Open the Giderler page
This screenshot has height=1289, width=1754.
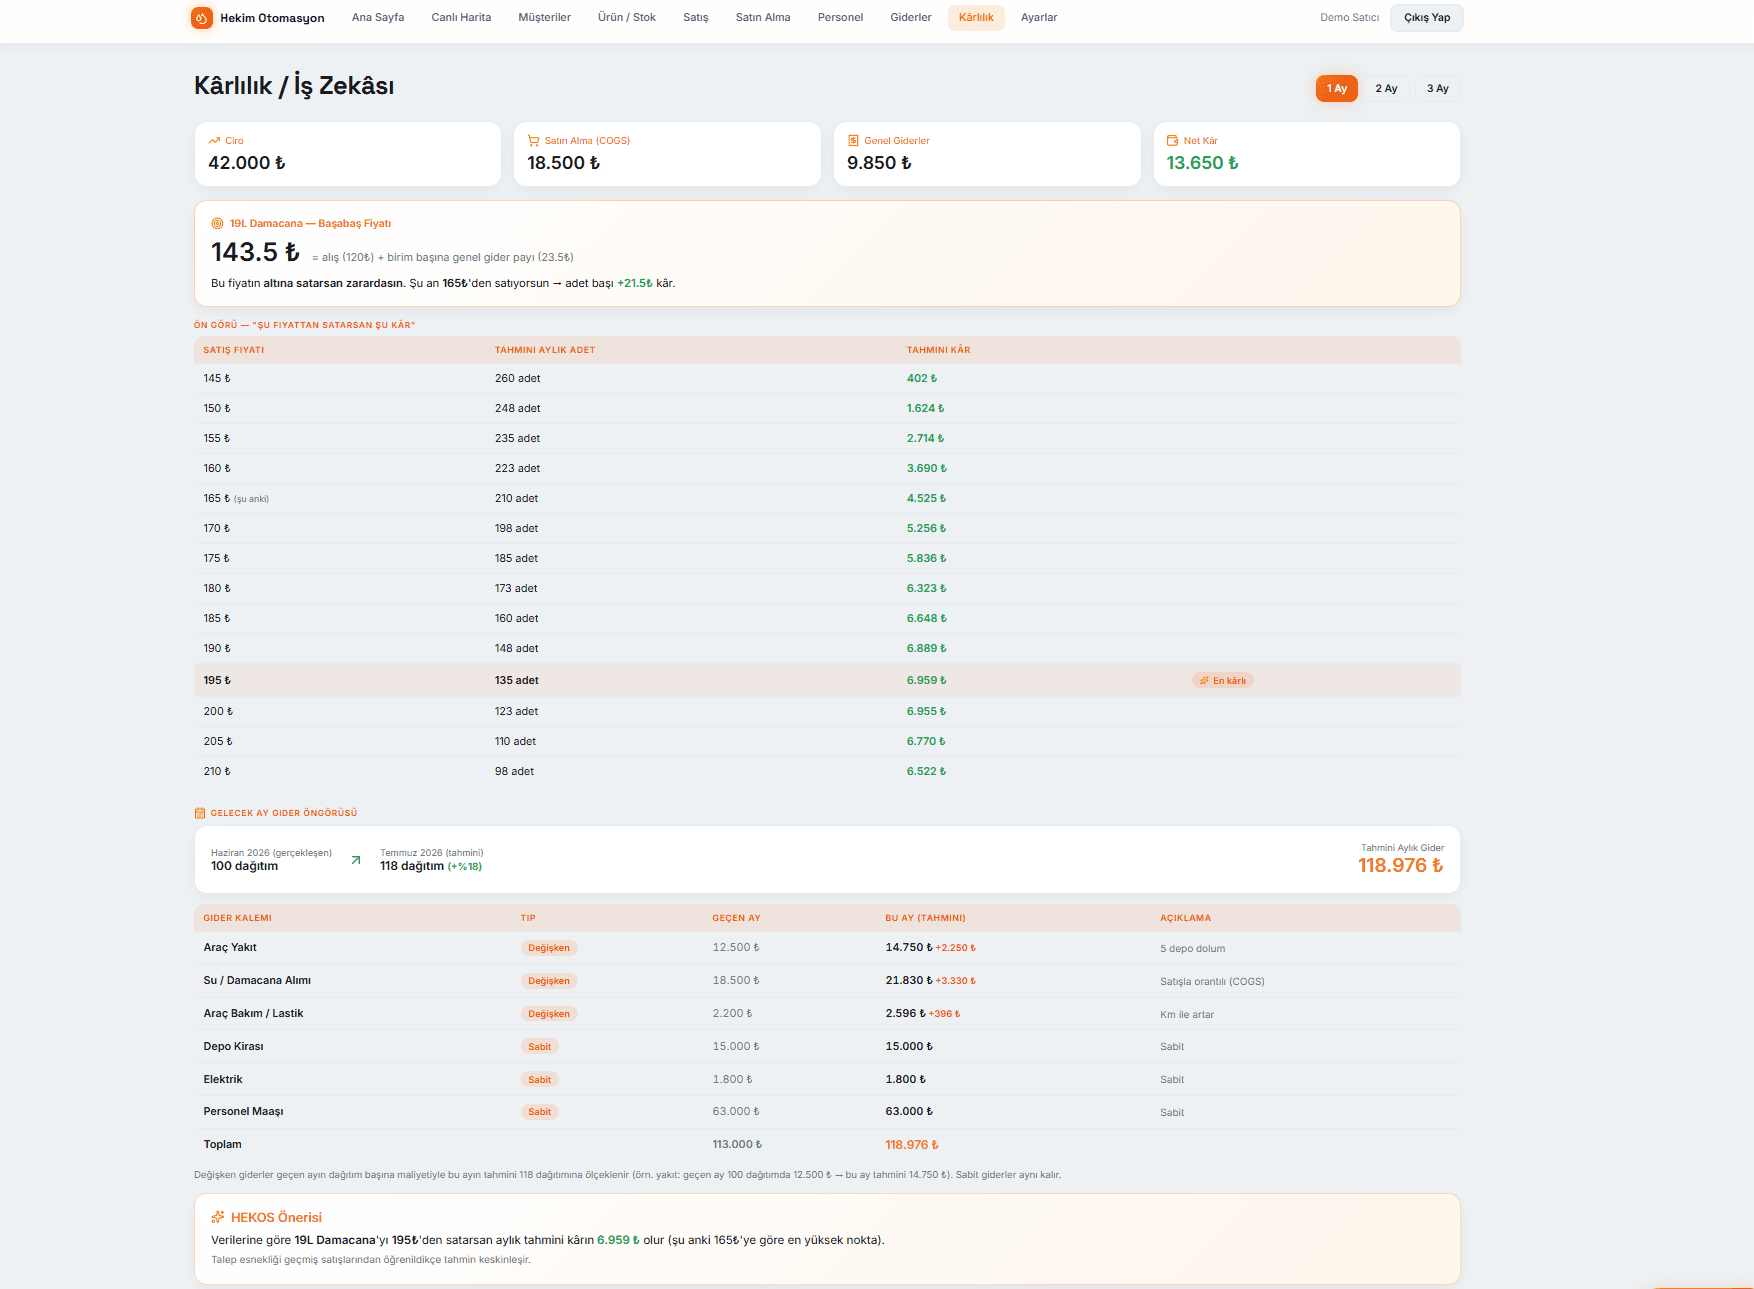[x=911, y=18]
